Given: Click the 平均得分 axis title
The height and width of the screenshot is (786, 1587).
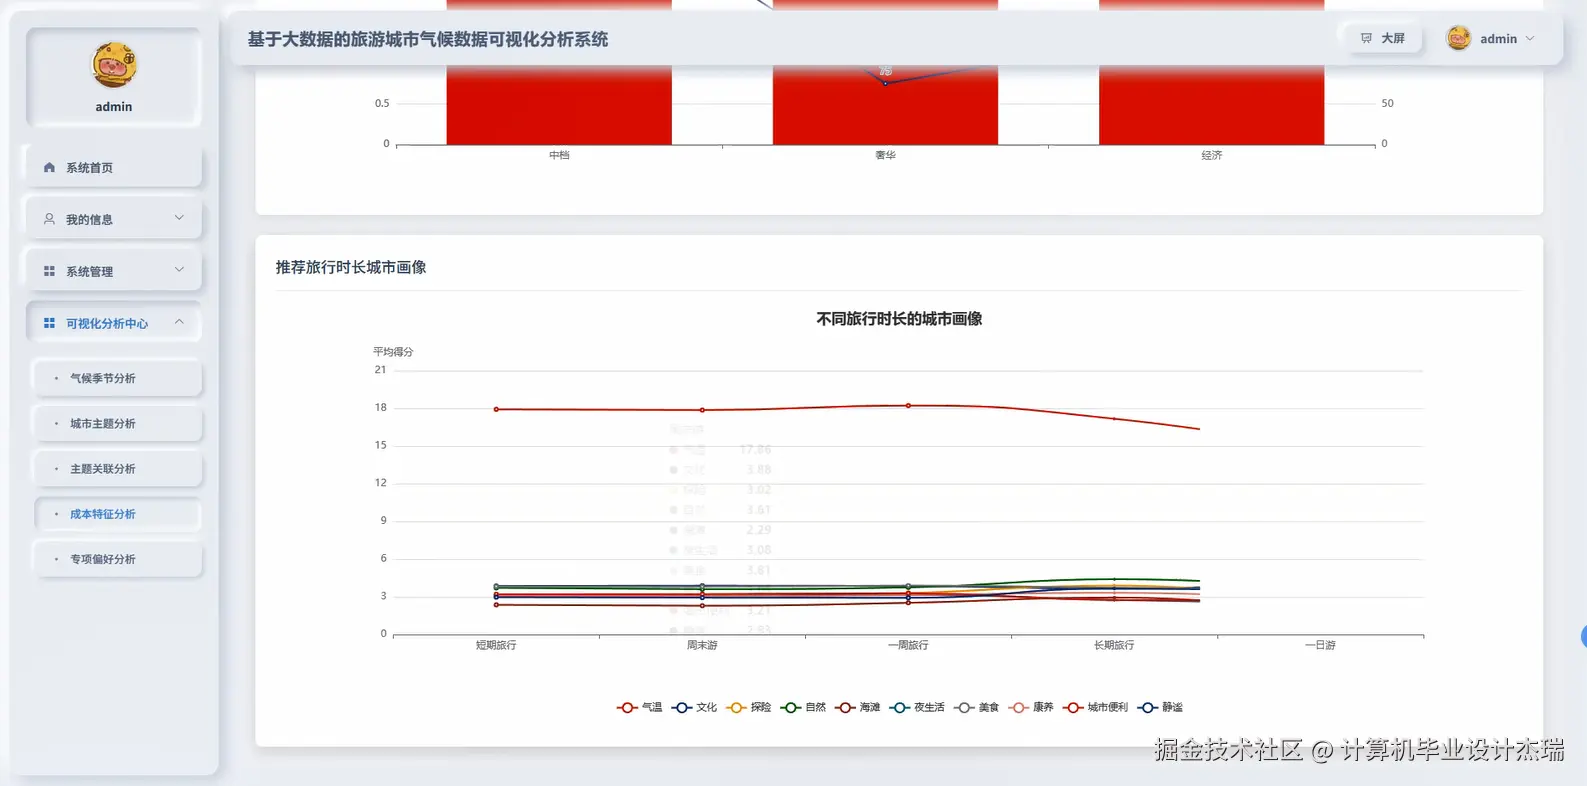Looking at the screenshot, I should tap(393, 352).
